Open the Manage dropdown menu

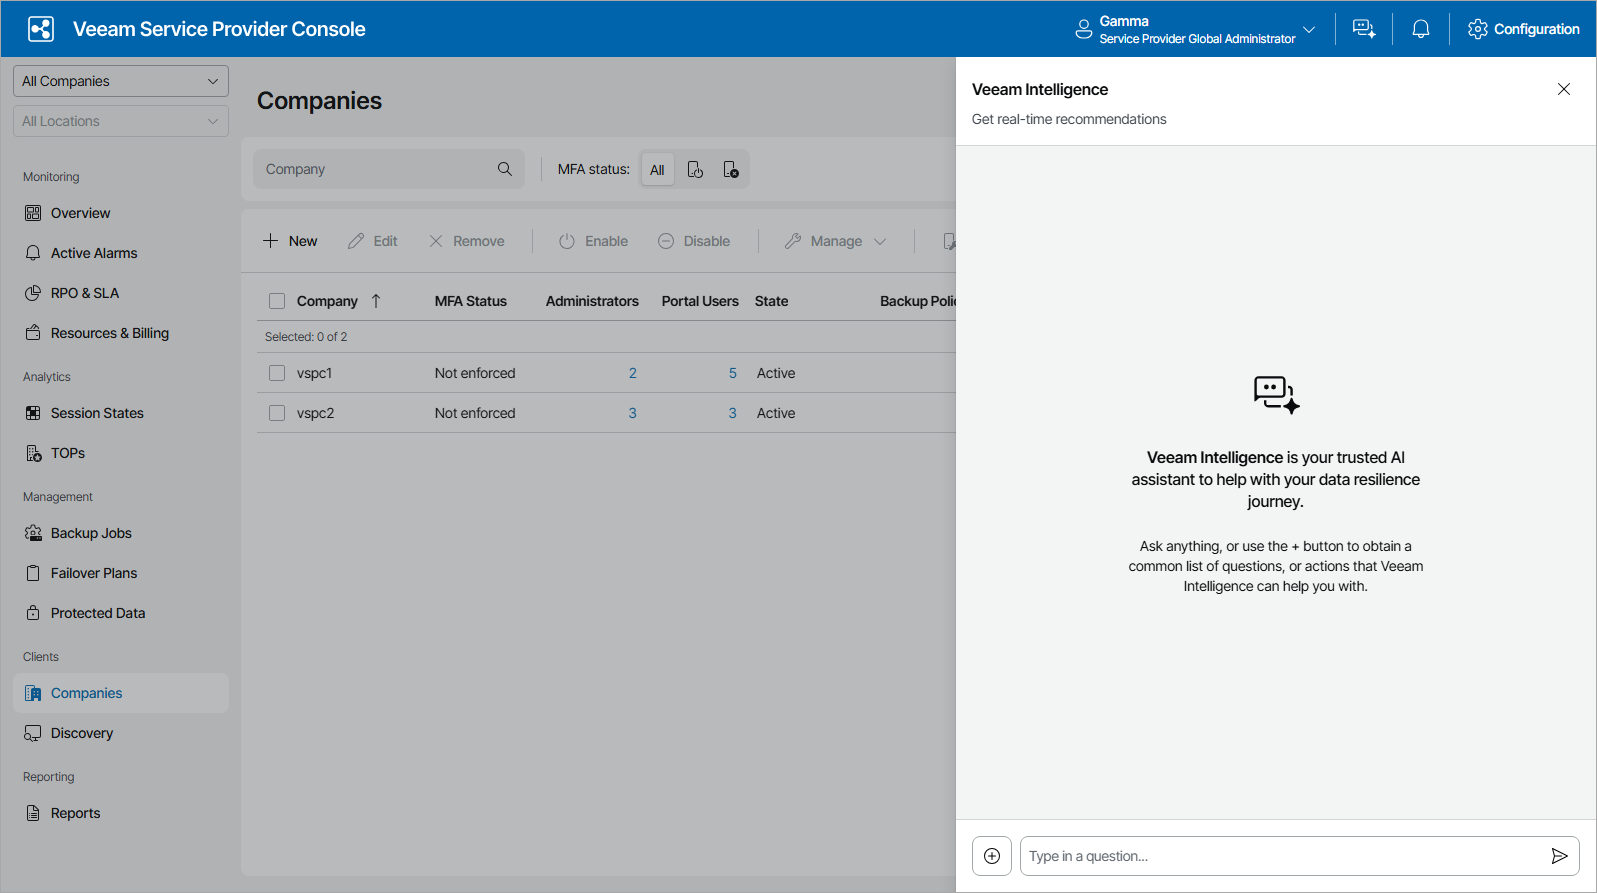836,241
